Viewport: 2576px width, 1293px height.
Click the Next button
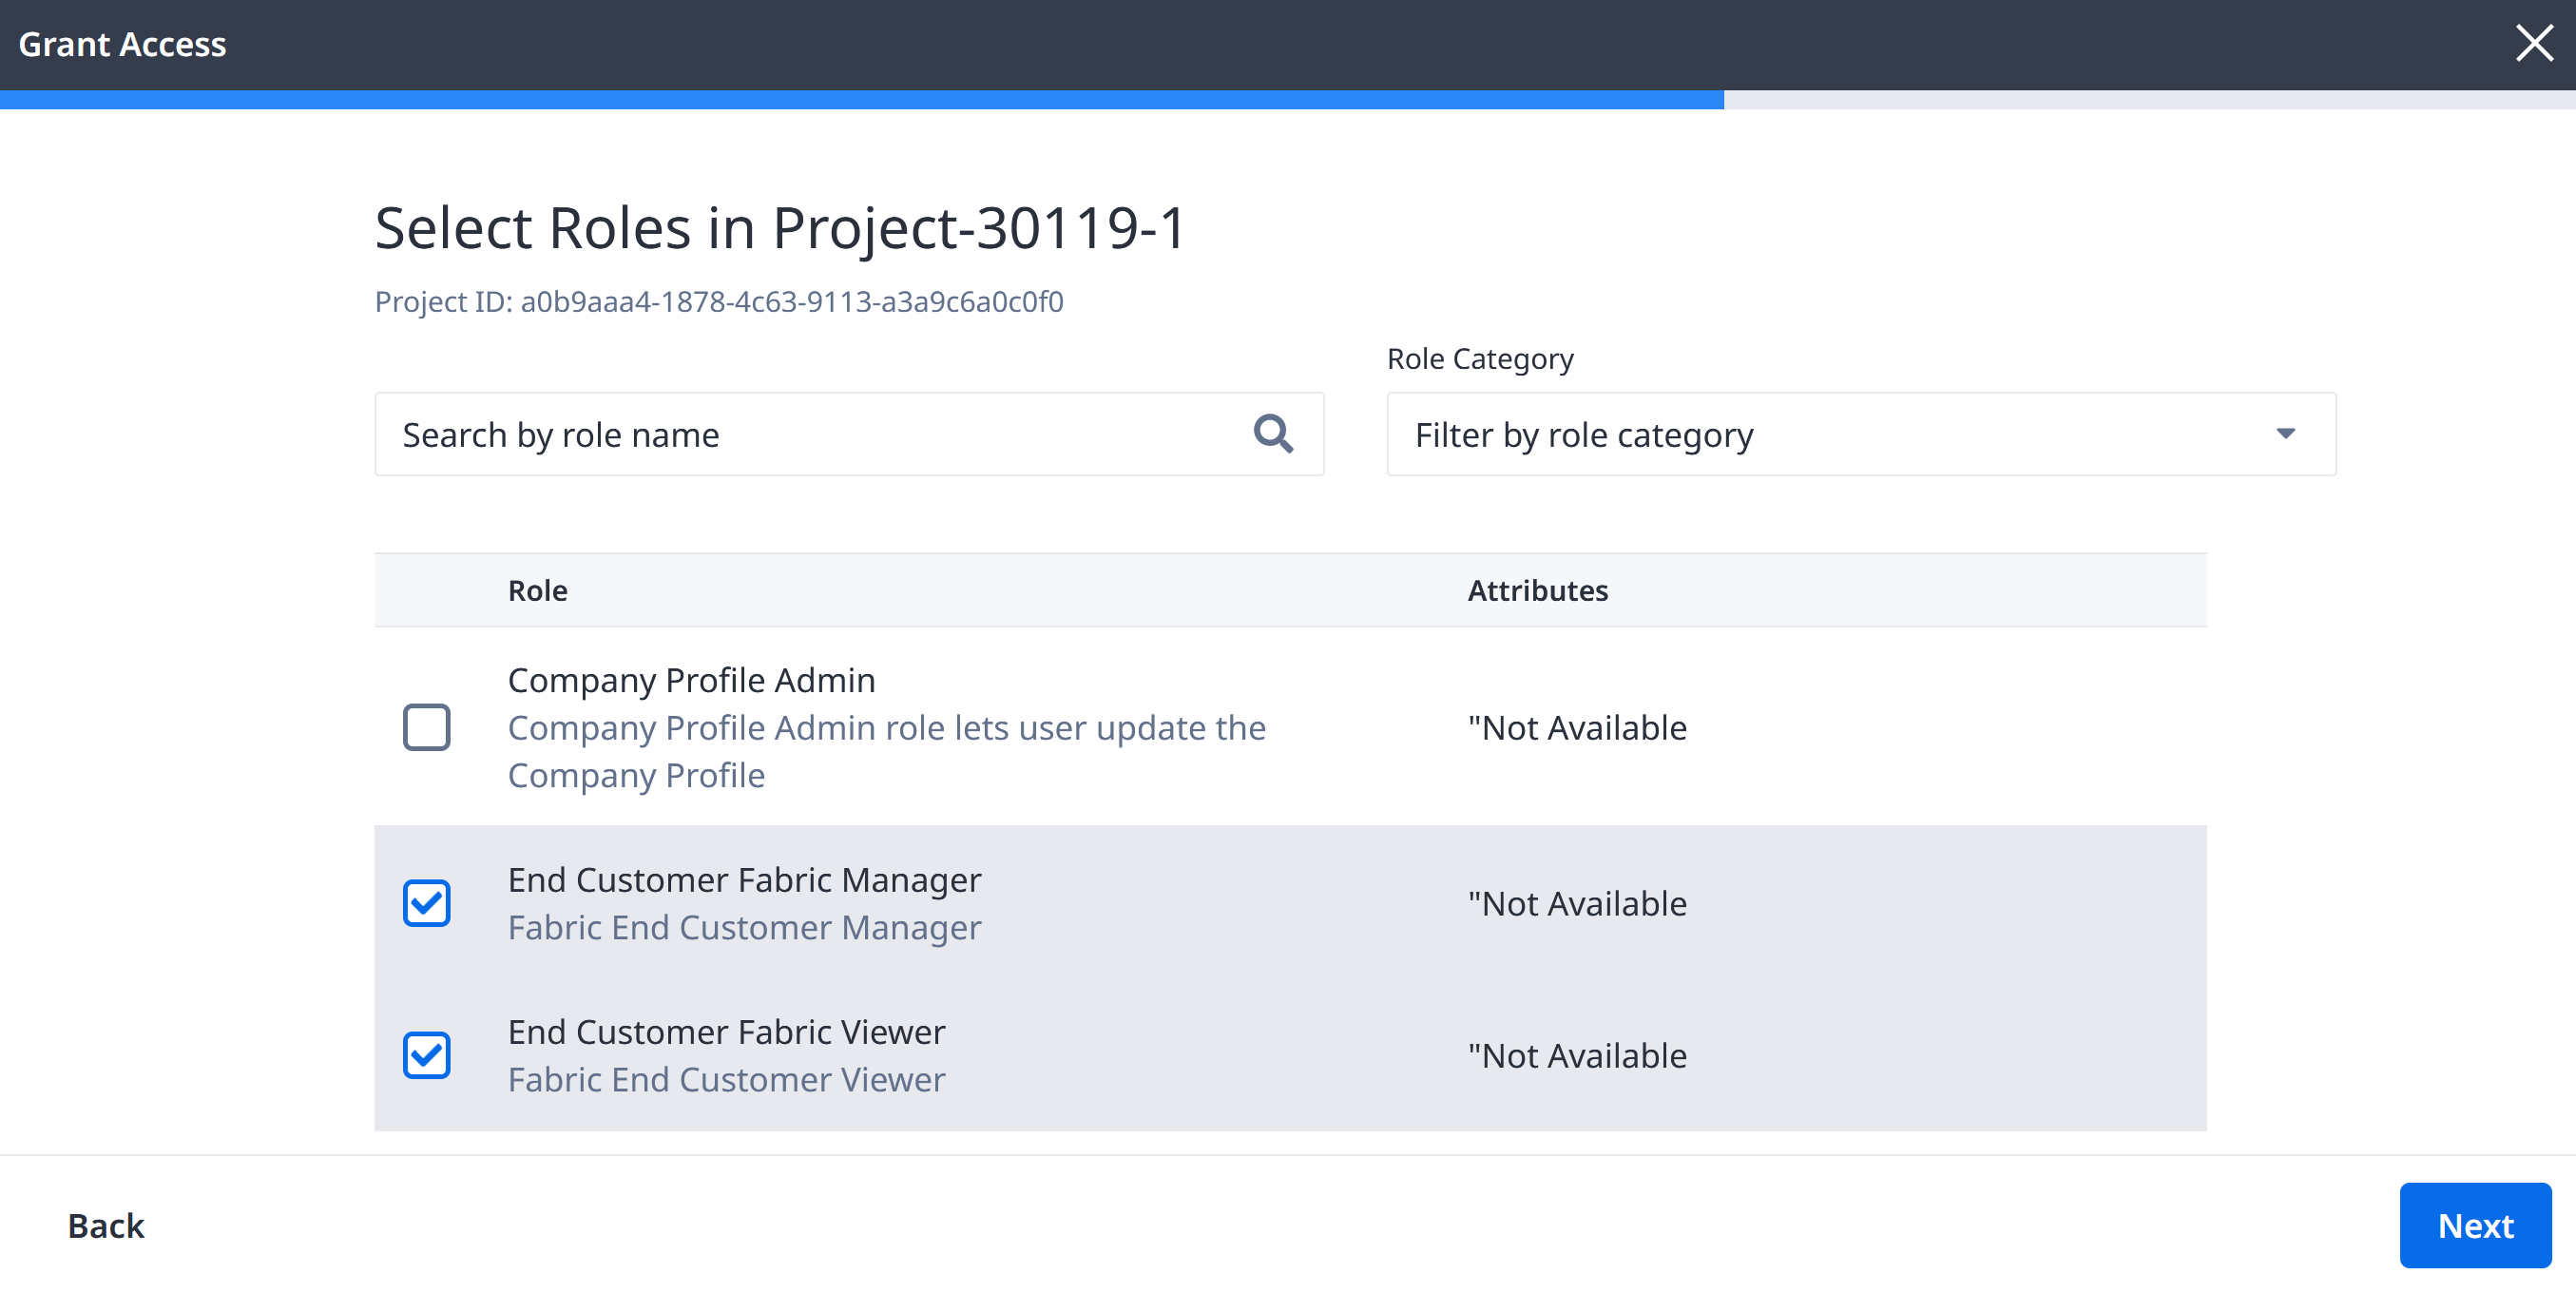[2475, 1225]
